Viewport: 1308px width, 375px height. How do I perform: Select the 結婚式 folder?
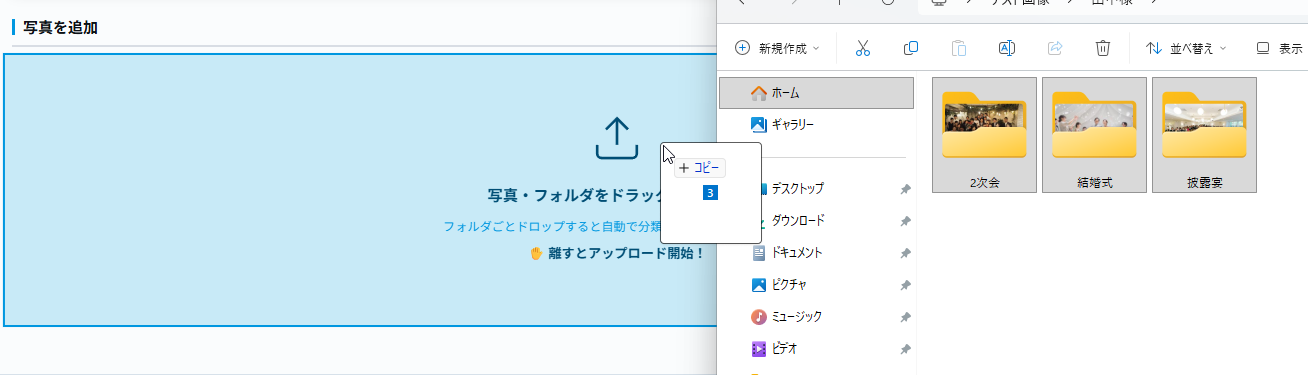1094,134
